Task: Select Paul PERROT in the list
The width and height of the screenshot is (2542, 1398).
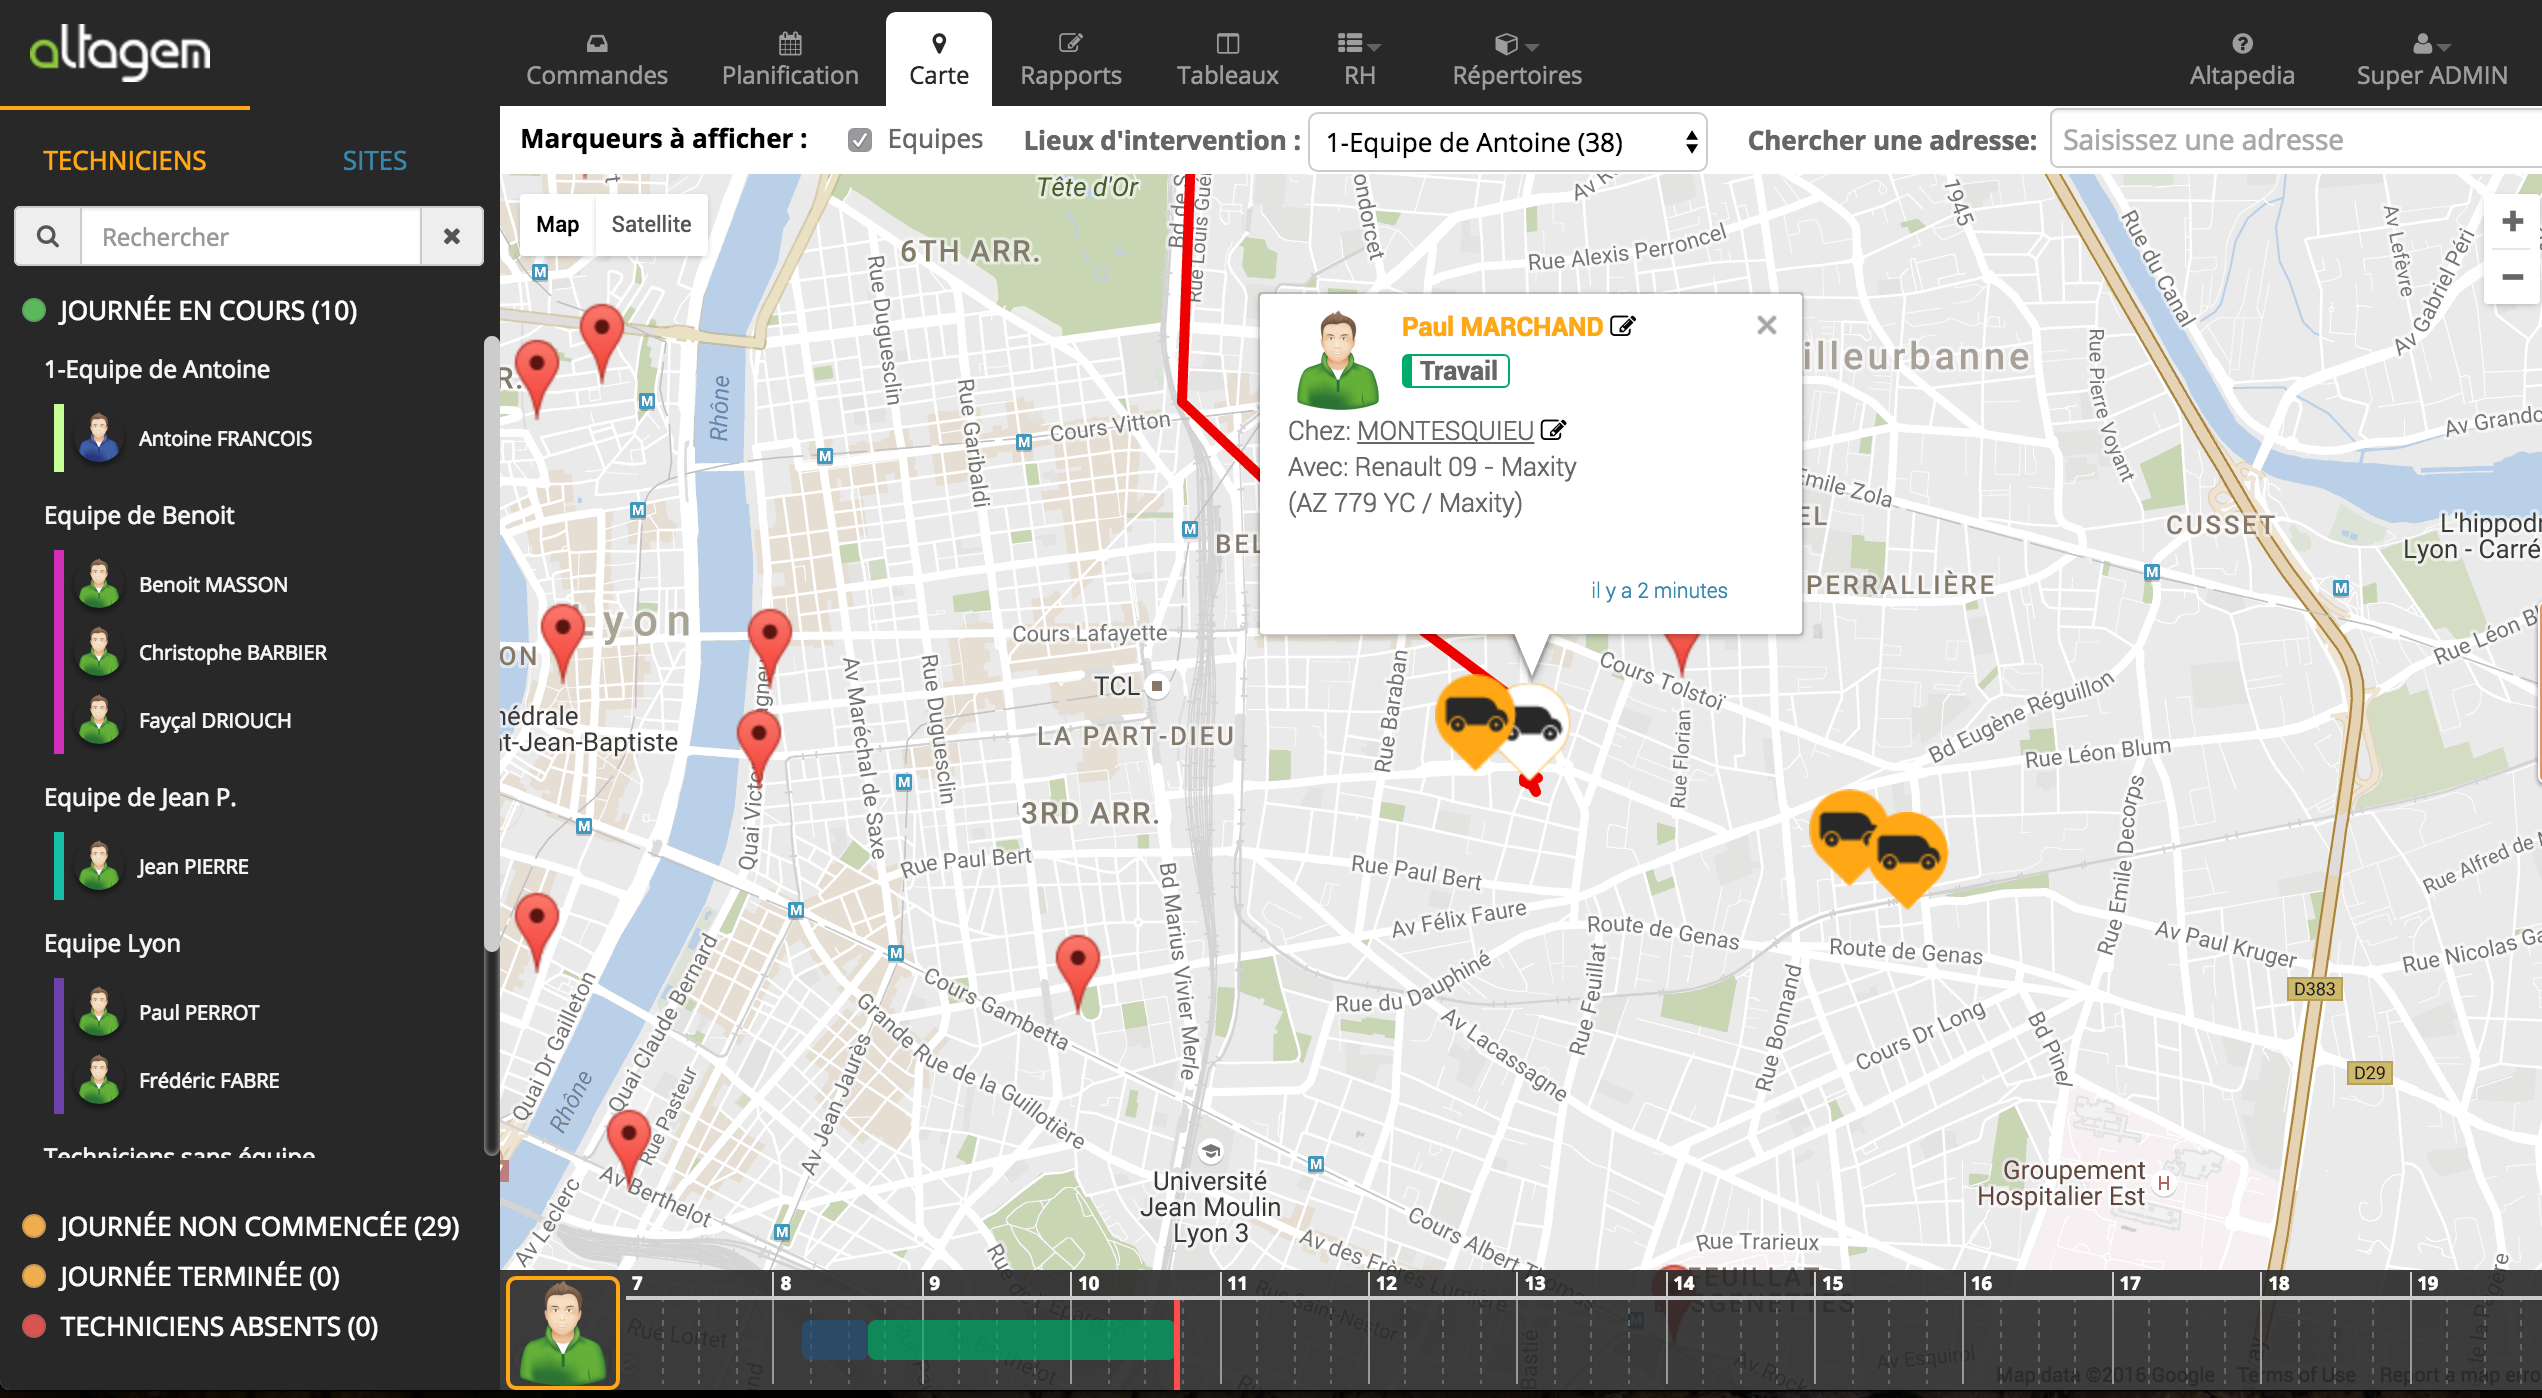Action: tap(198, 1012)
